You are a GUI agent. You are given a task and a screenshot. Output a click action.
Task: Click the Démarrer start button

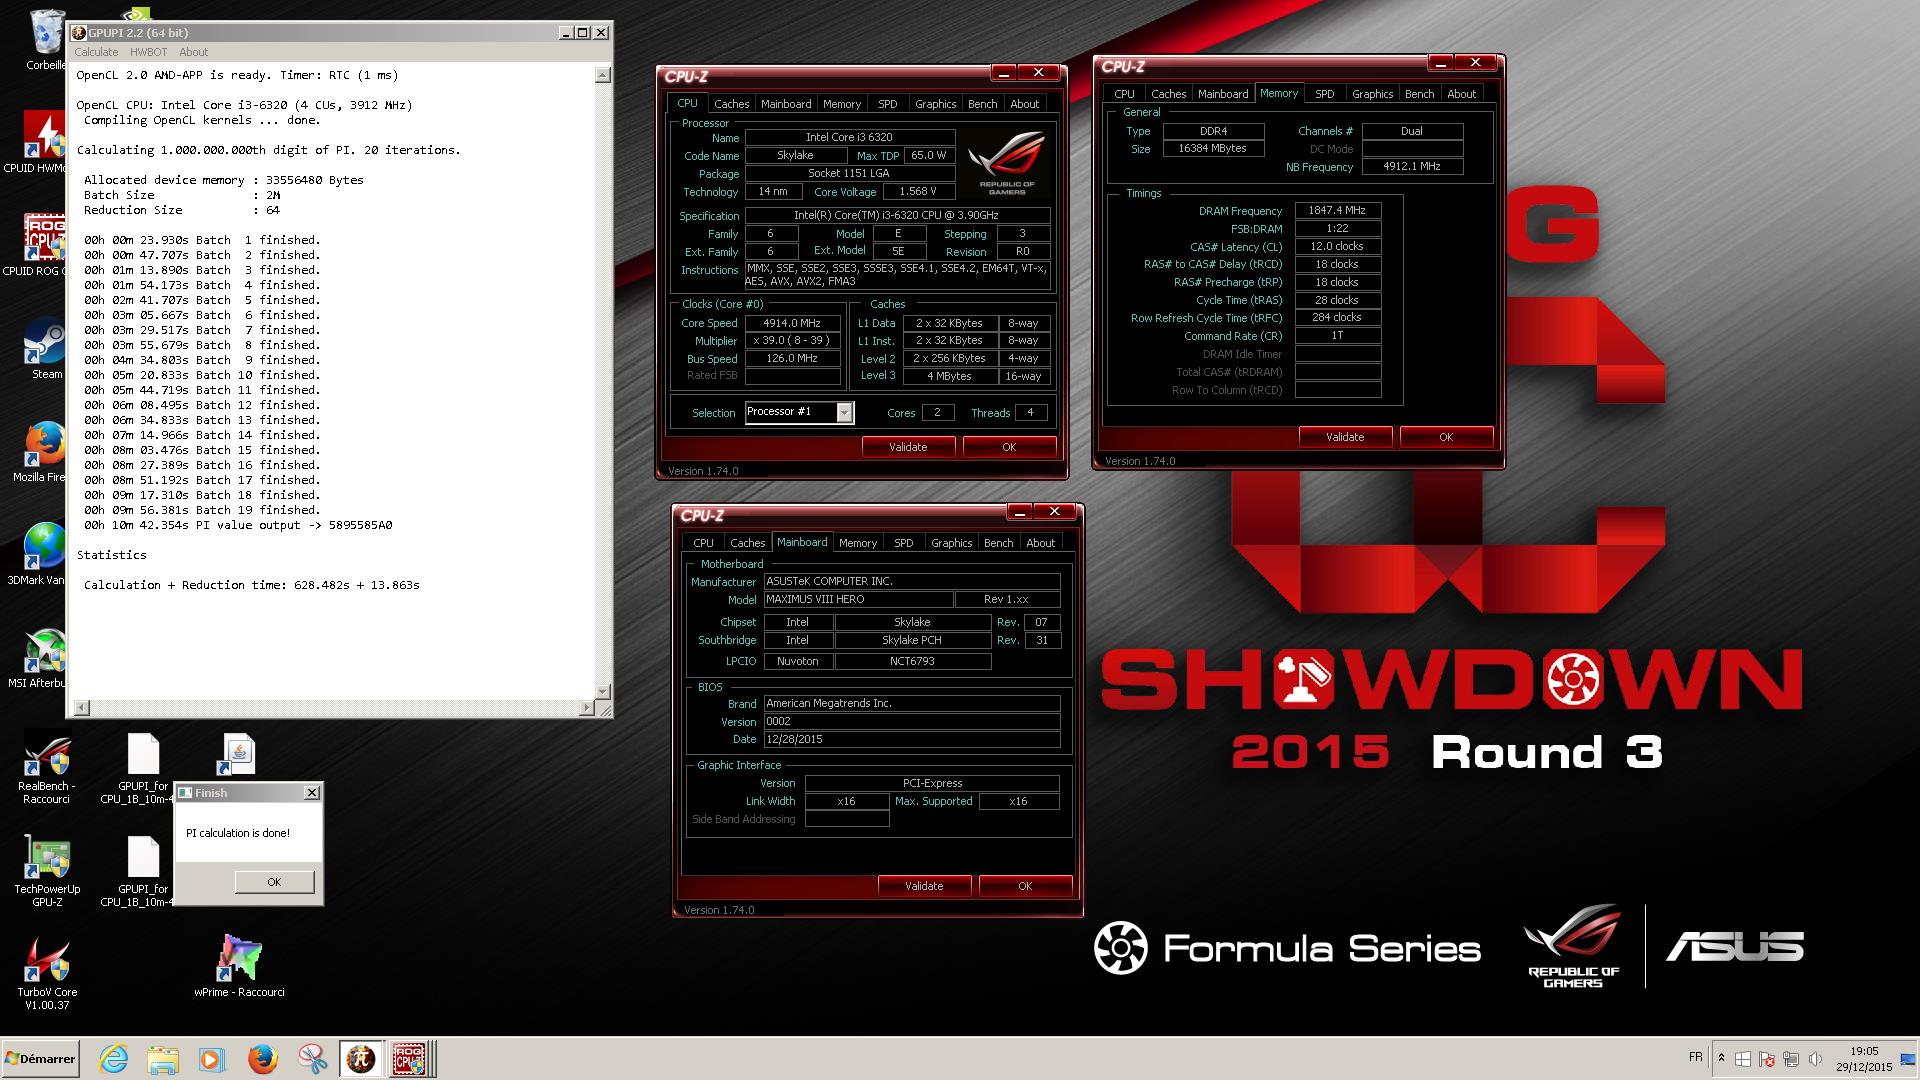click(41, 1059)
